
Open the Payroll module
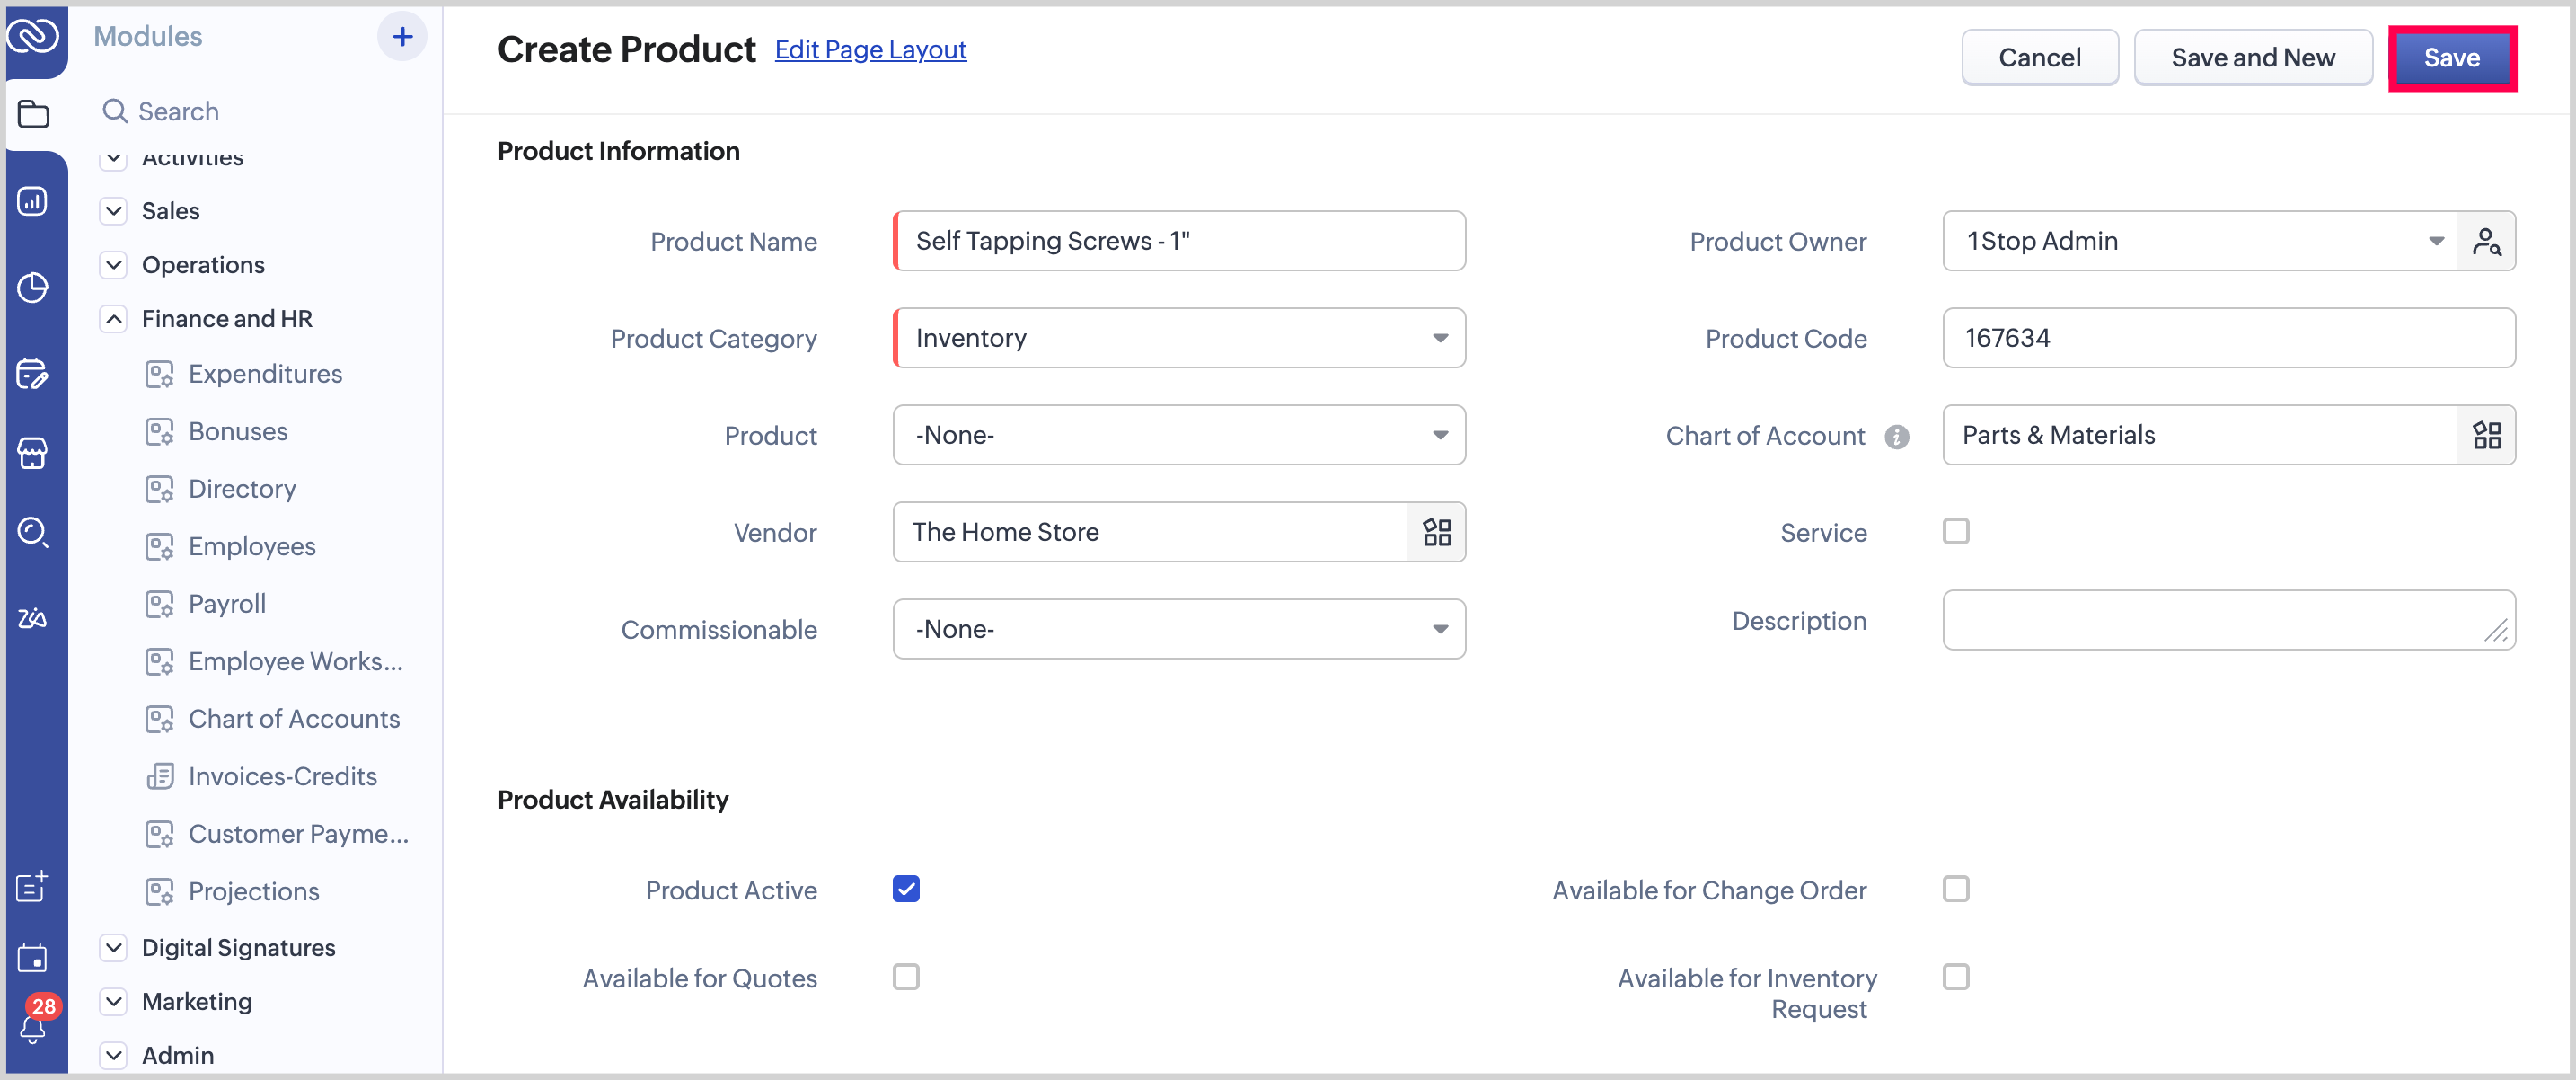[x=227, y=604]
